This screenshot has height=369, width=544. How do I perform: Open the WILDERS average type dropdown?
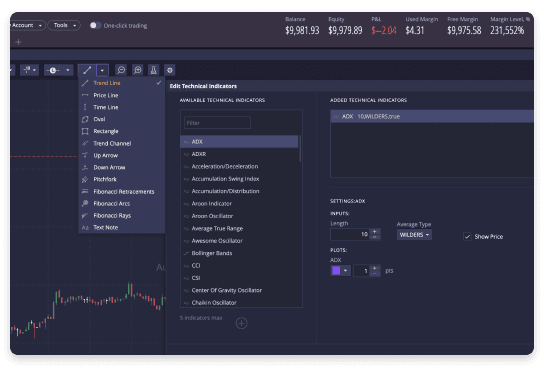point(414,235)
